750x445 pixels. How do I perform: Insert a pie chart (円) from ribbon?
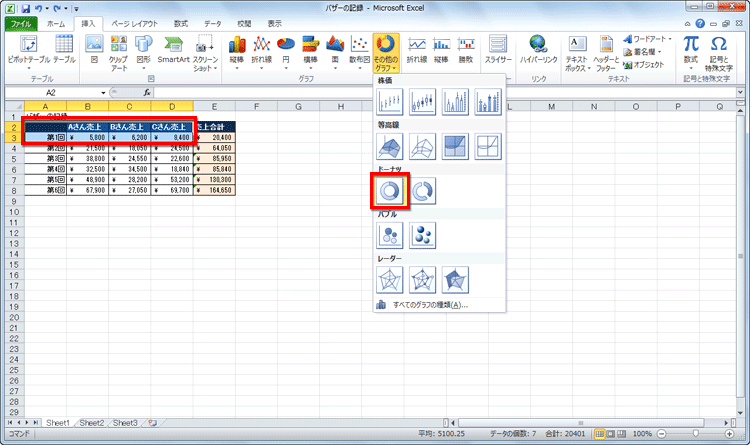[x=285, y=52]
